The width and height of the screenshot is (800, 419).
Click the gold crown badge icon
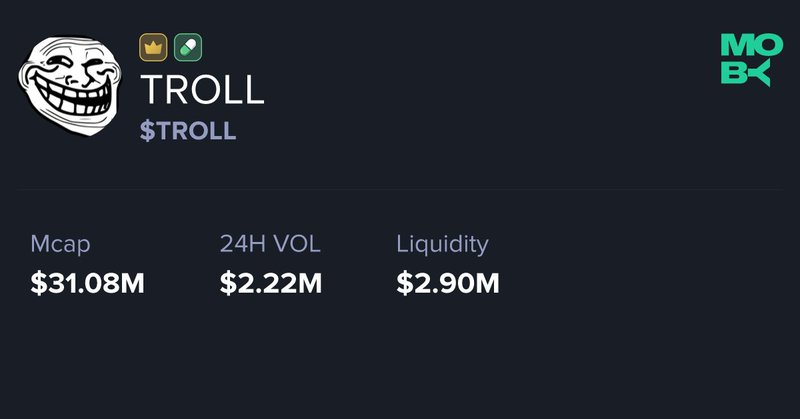tap(153, 47)
